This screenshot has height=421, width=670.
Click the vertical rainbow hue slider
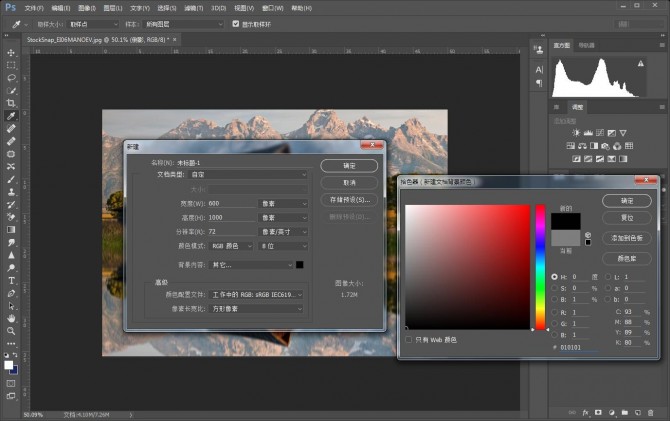[x=540, y=267]
